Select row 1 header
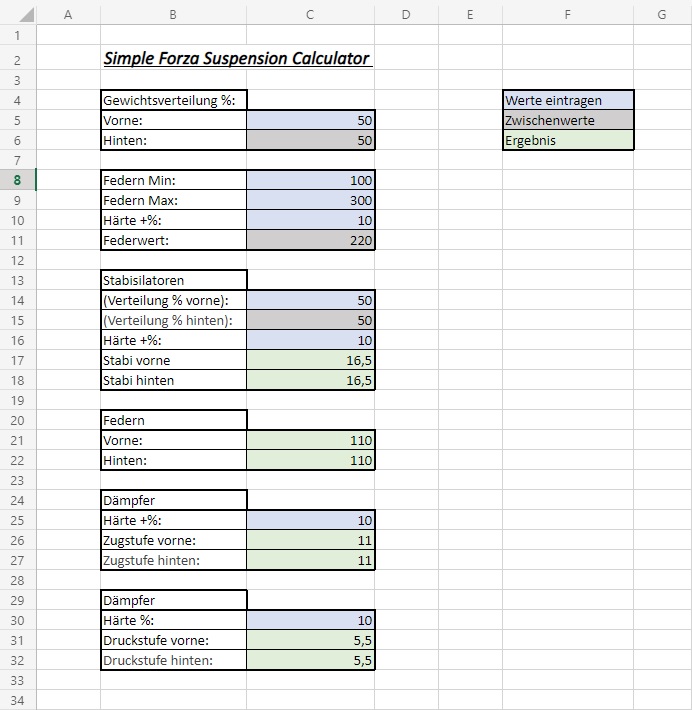The height and width of the screenshot is (710, 692). pyautogui.click(x=18, y=35)
